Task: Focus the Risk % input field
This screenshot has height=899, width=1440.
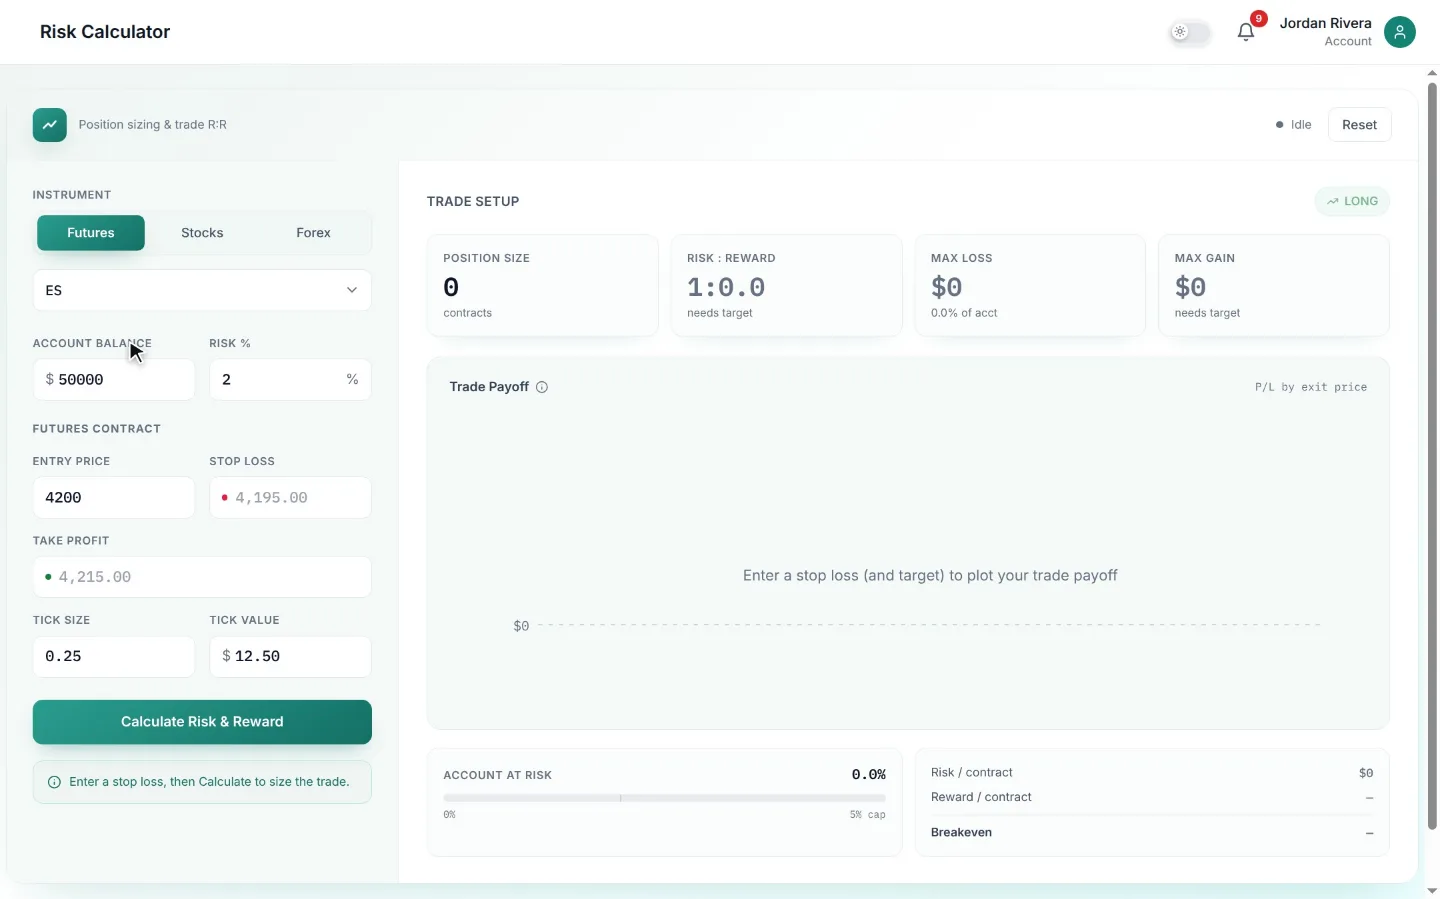Action: [x=290, y=380]
